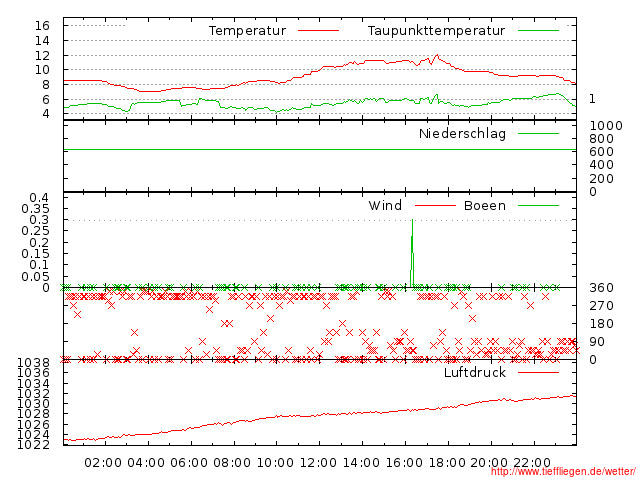Click the Niederschlag legend label
Image resolution: width=640 pixels, height=480 pixels.
tap(462, 134)
